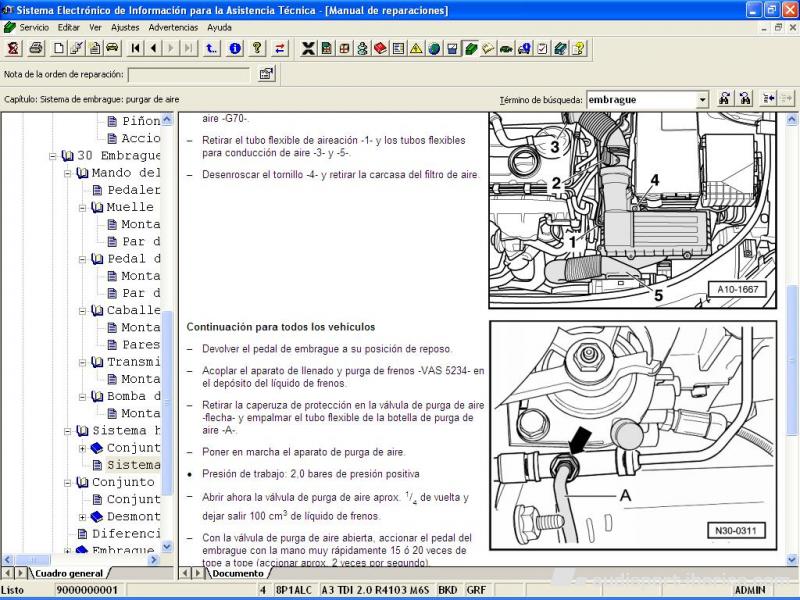Open the search term dropdown list
This screenshot has width=800, height=600.
coord(702,99)
